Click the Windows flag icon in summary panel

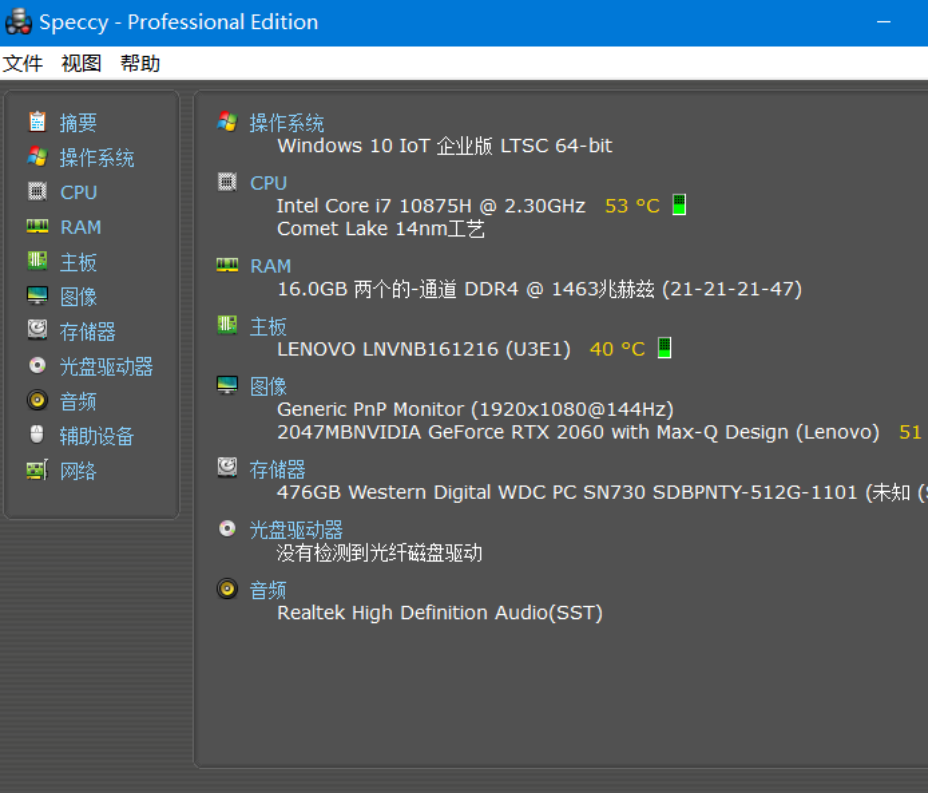pyautogui.click(x=227, y=121)
